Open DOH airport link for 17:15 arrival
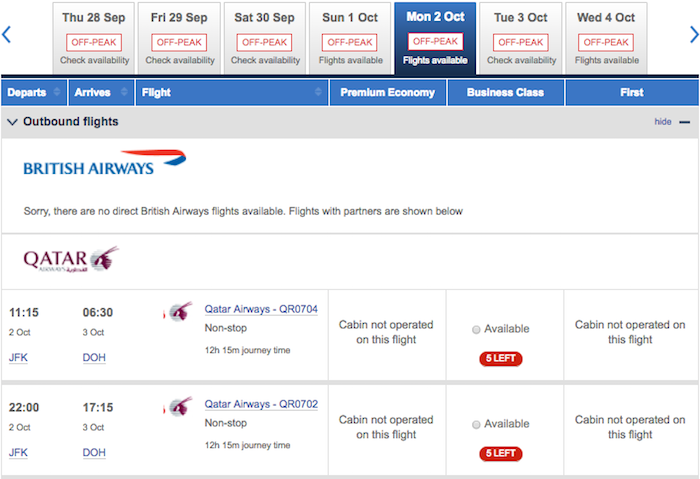Image resolution: width=700 pixels, height=479 pixels. [x=94, y=453]
